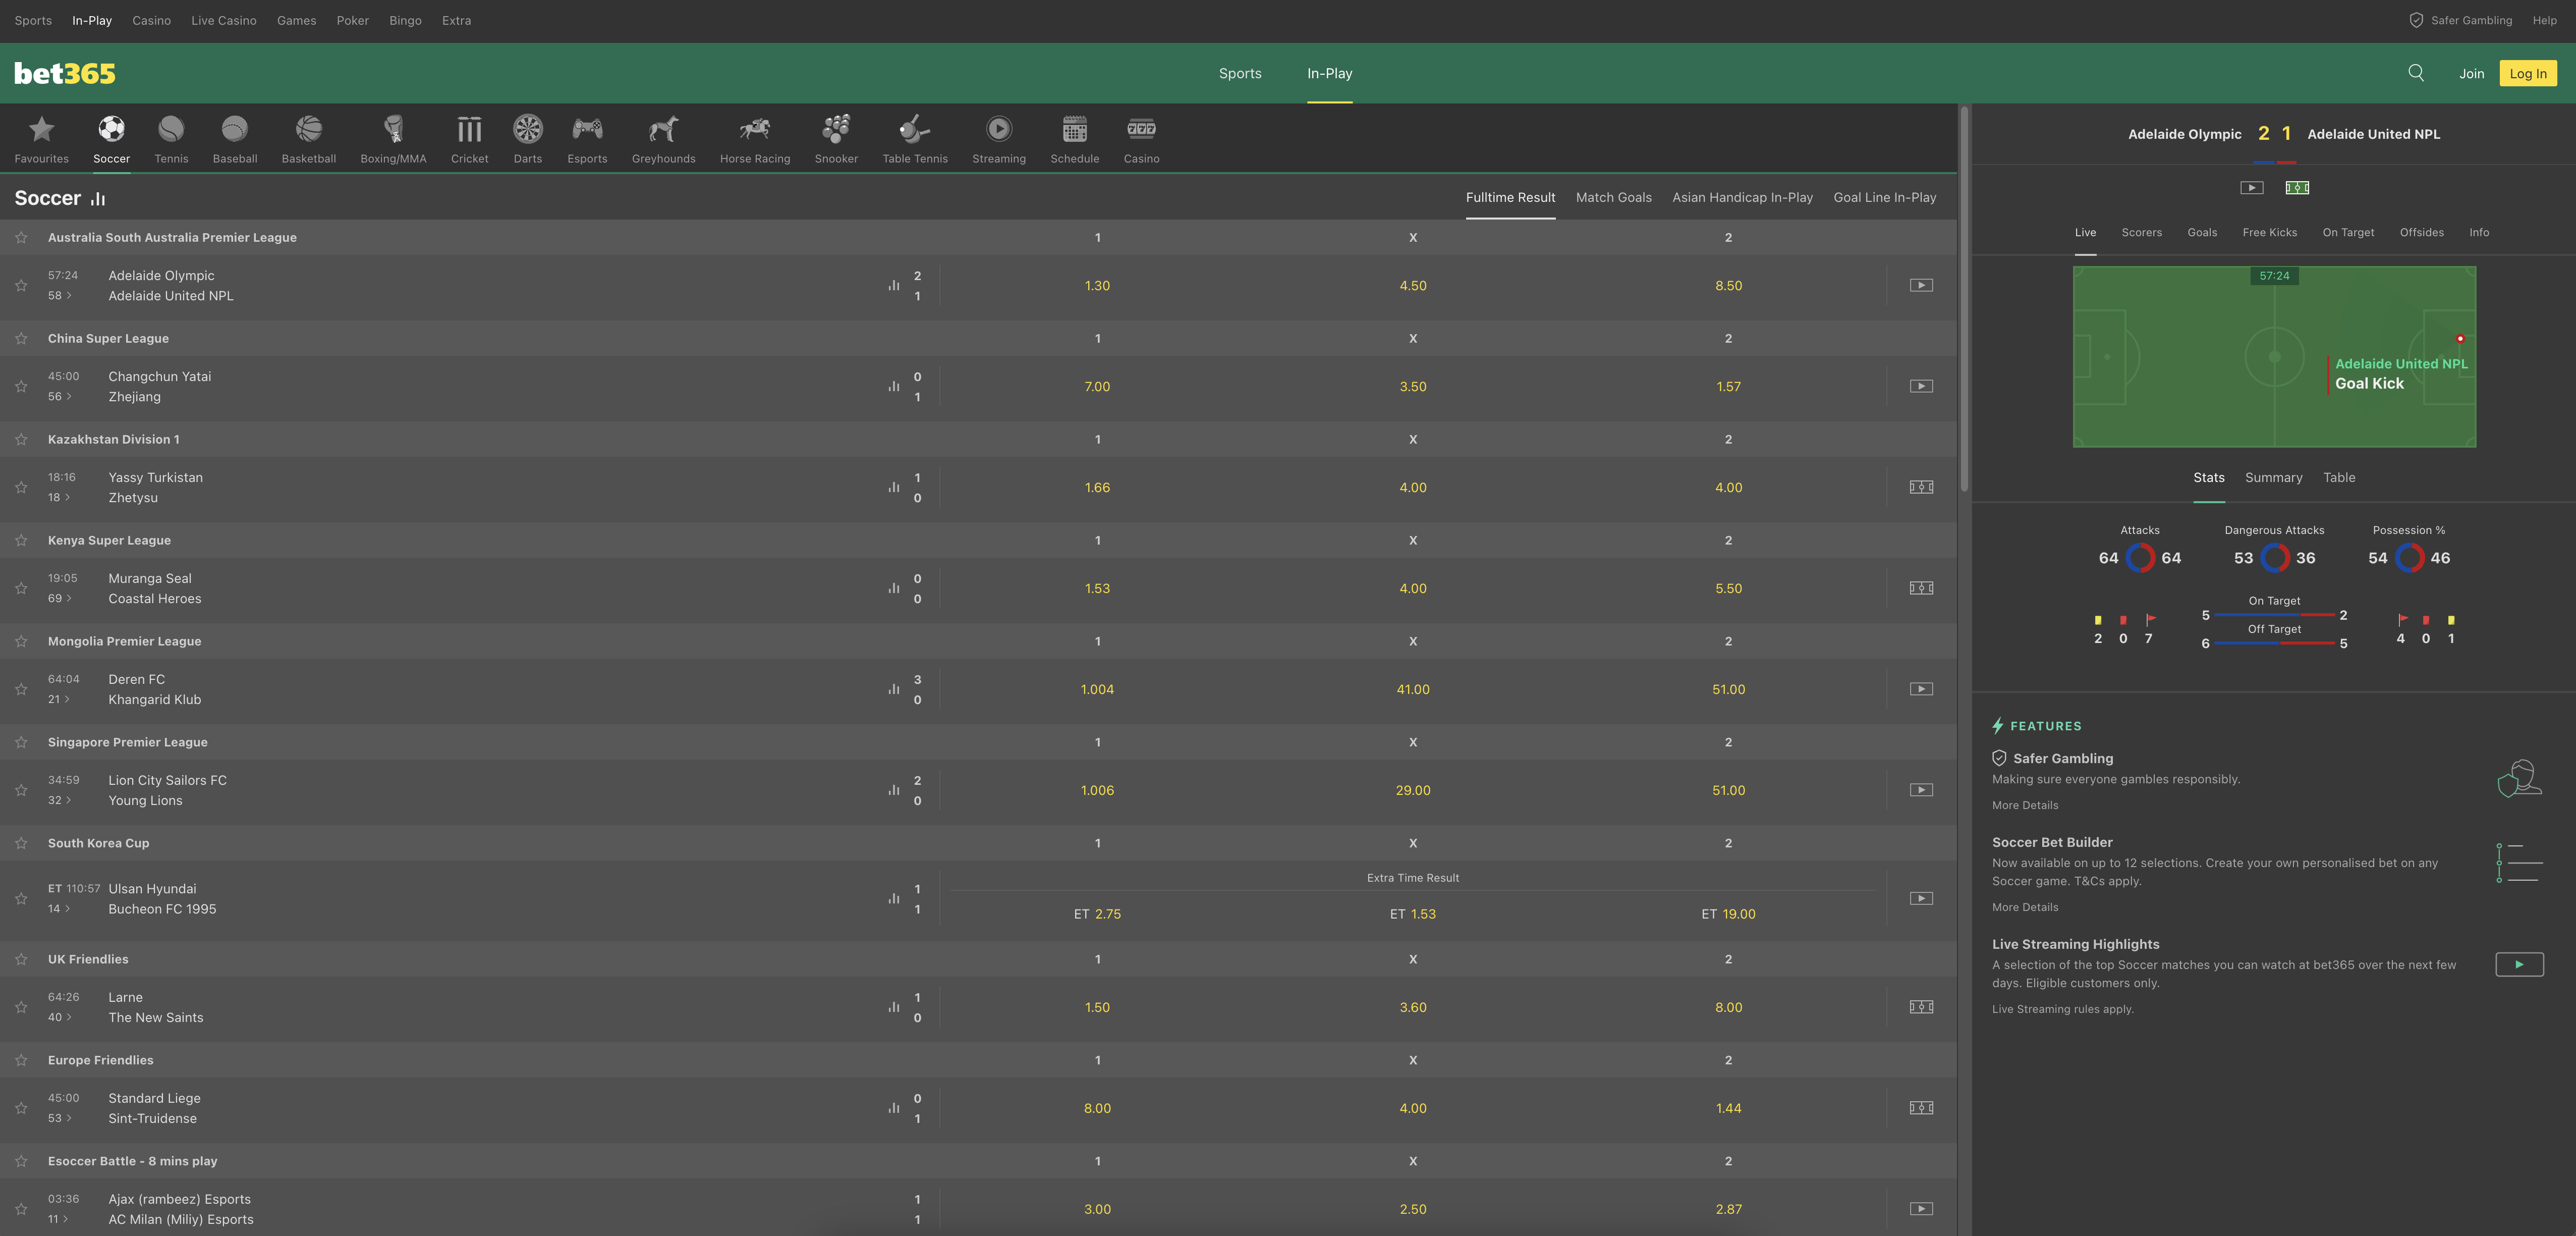This screenshot has width=2576, height=1236.
Task: Open pitch view for Larne match
Action: (1921, 1007)
